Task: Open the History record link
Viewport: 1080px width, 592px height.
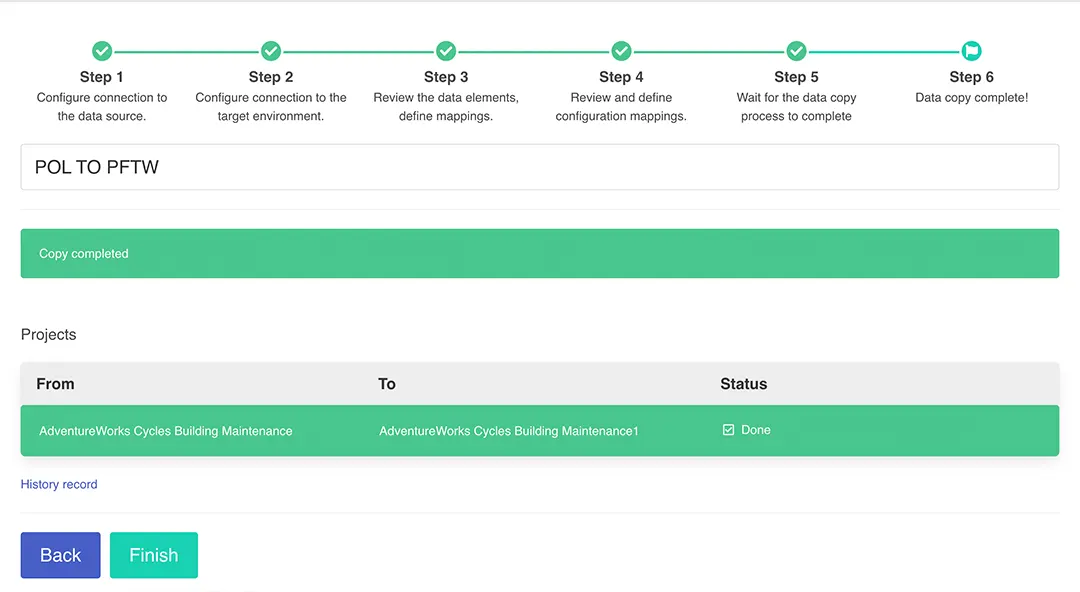Action: [59, 484]
